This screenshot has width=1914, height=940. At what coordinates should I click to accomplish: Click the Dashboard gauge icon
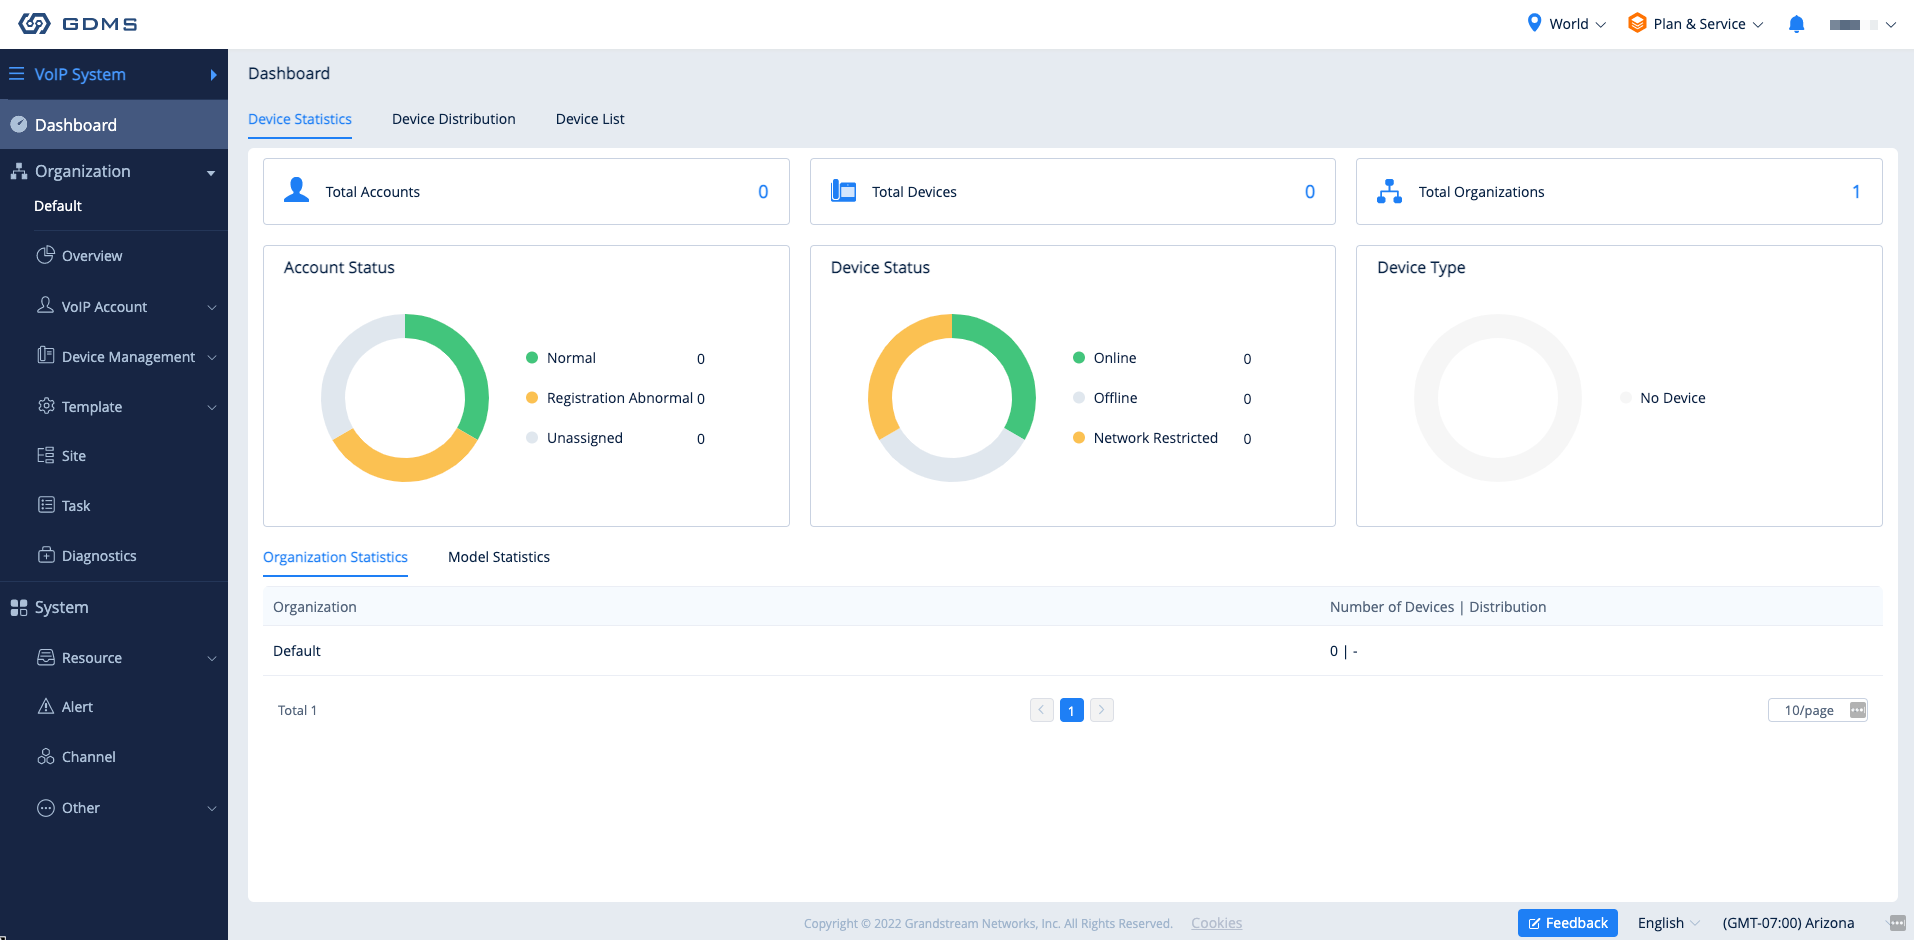[x=18, y=125]
